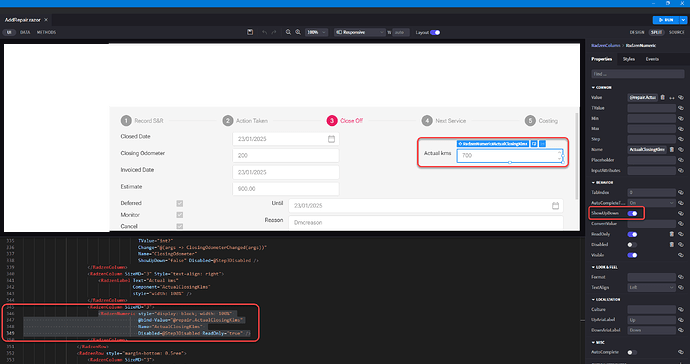This screenshot has height=364, width=690.
Task: Click the link icon beside Max property
Action: click(x=681, y=129)
